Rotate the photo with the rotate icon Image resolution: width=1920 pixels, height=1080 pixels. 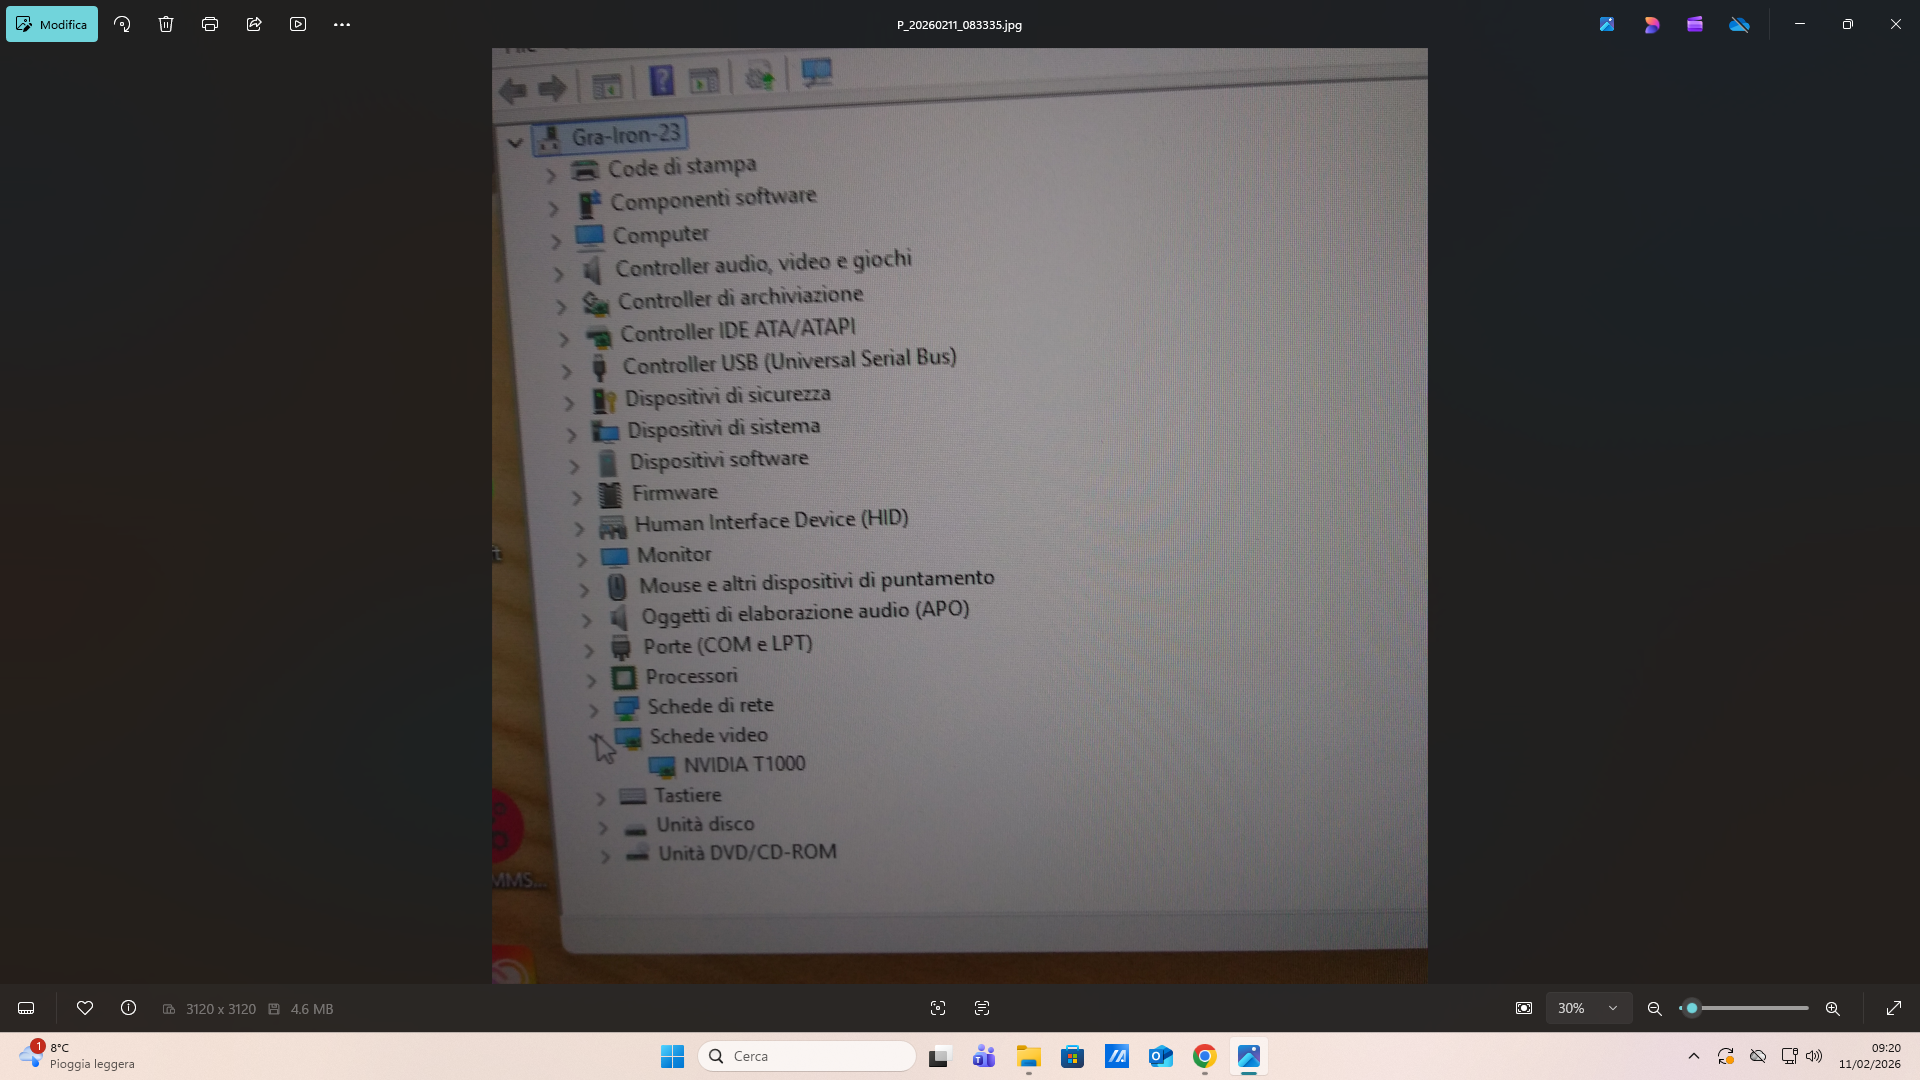(122, 24)
